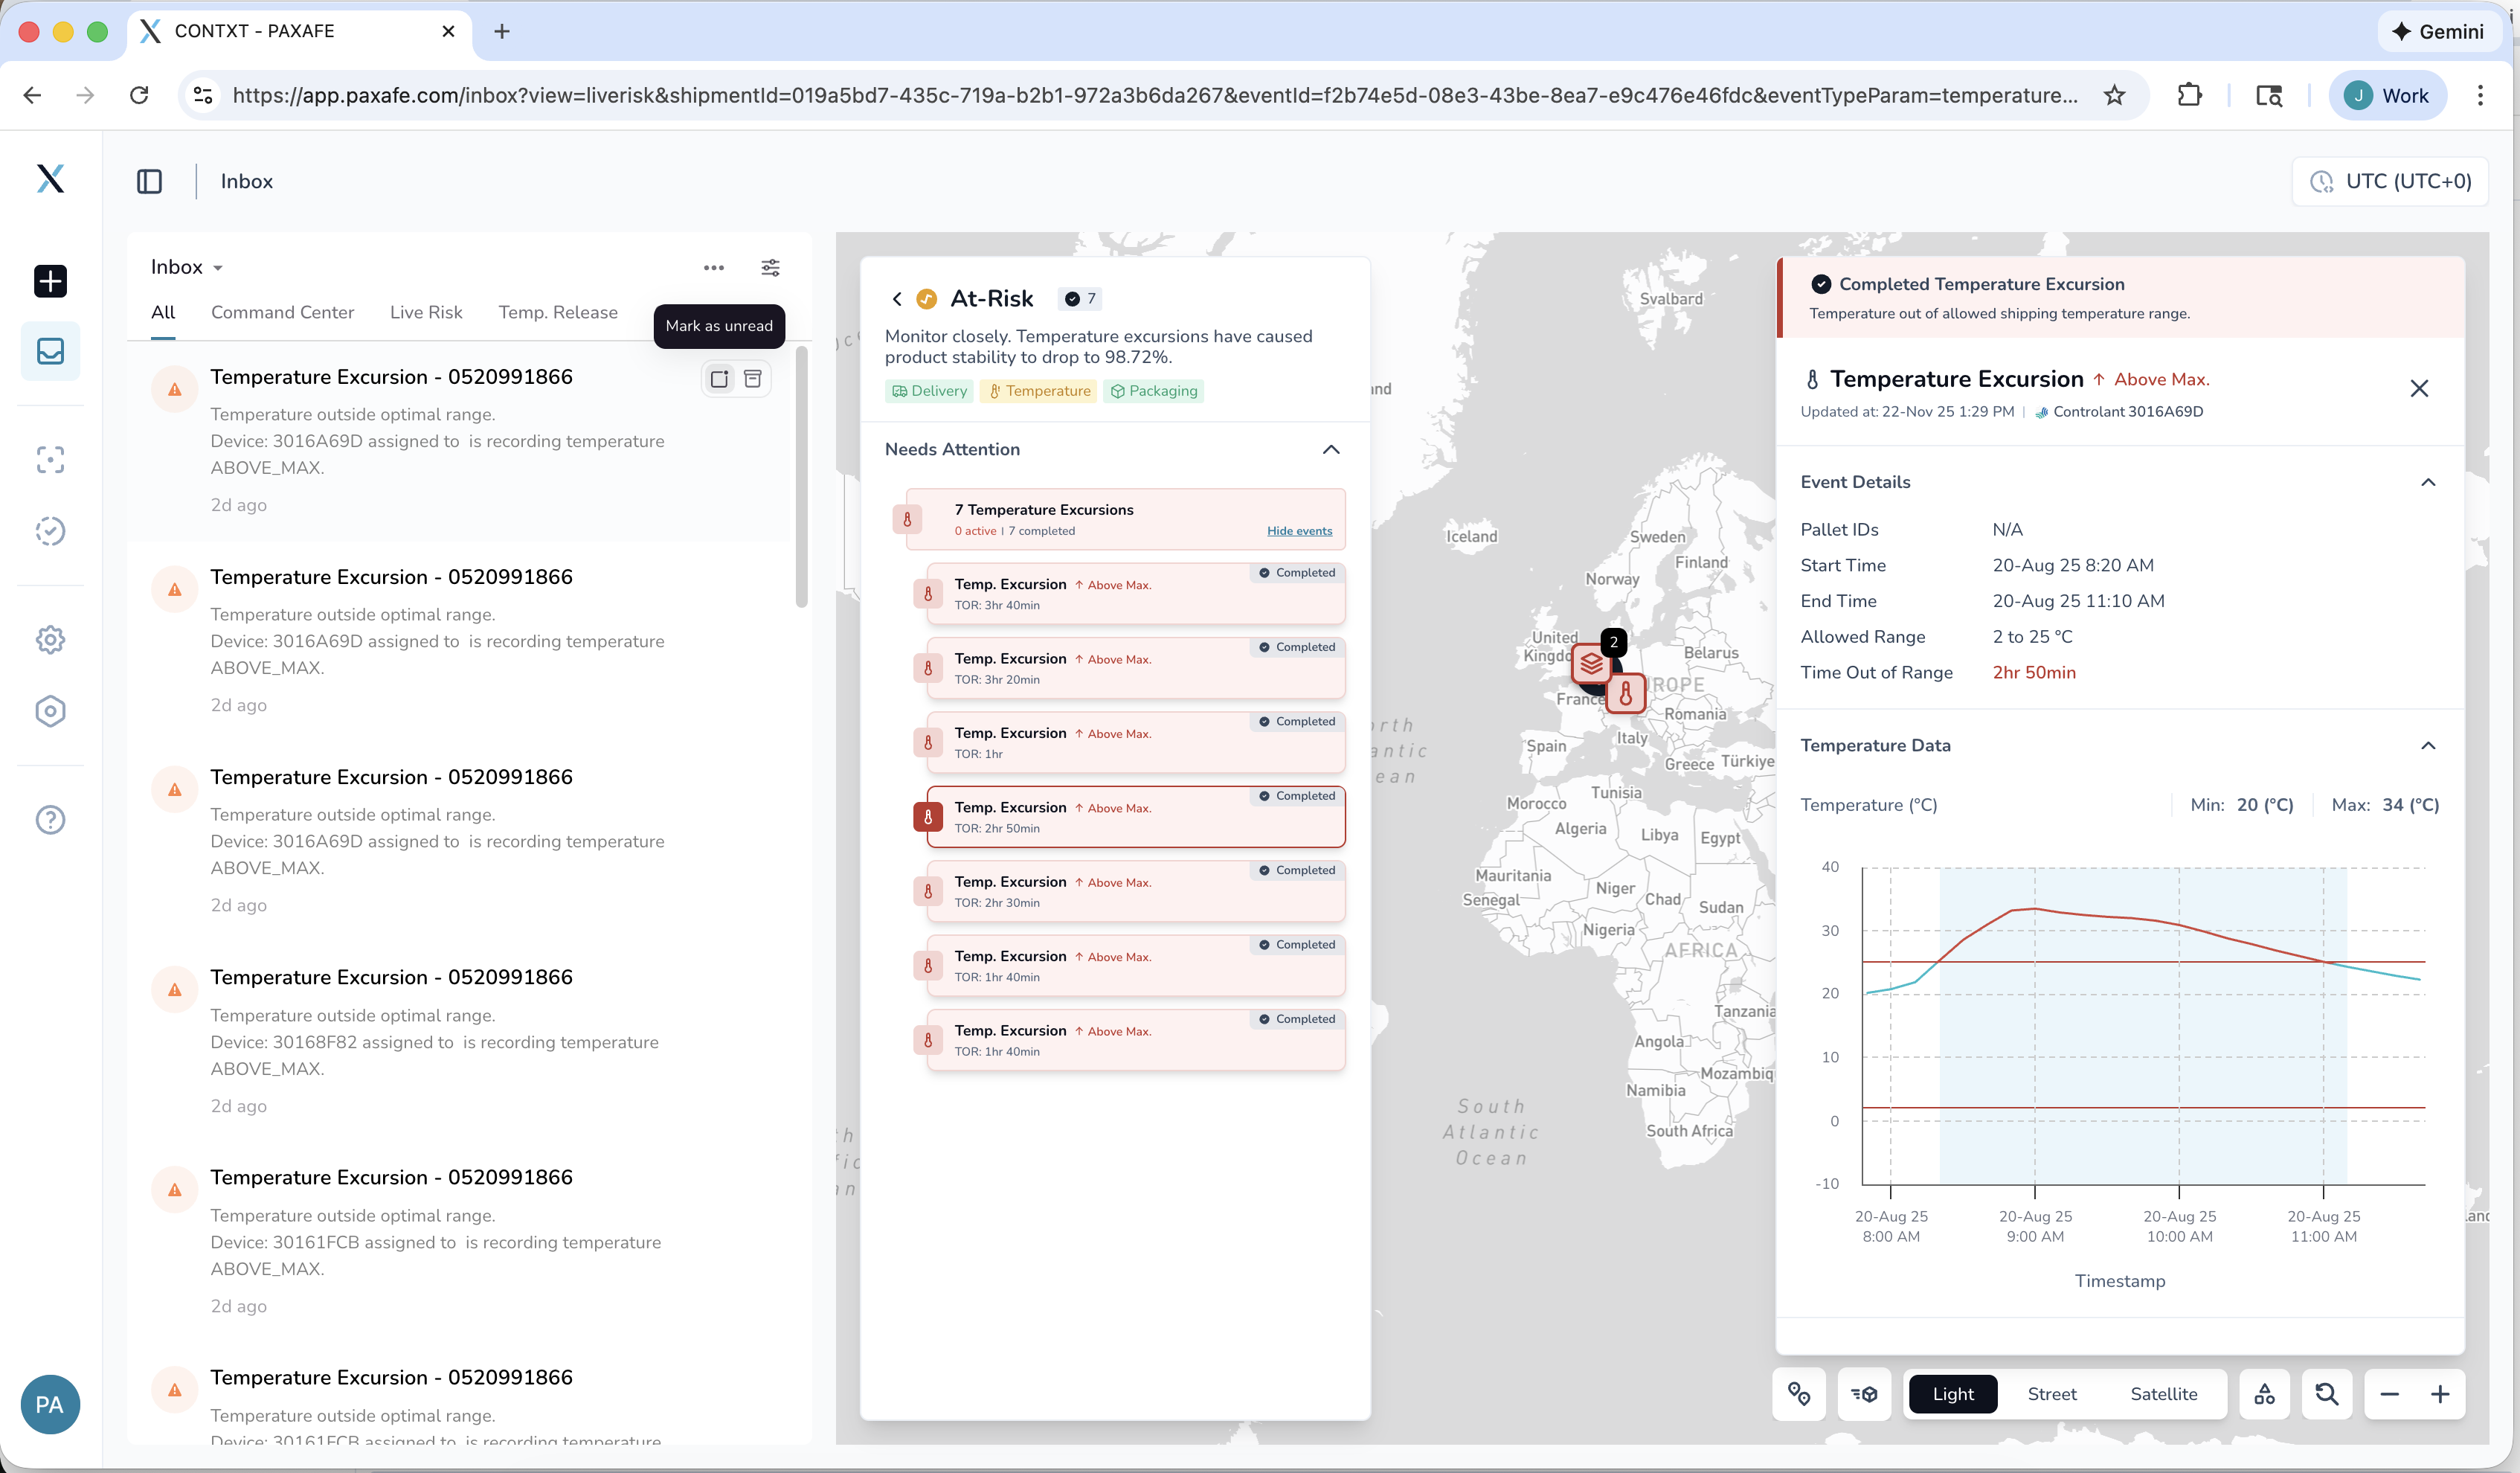Click the inbox list scrollbar
2520x1473 pixels.
801,477
